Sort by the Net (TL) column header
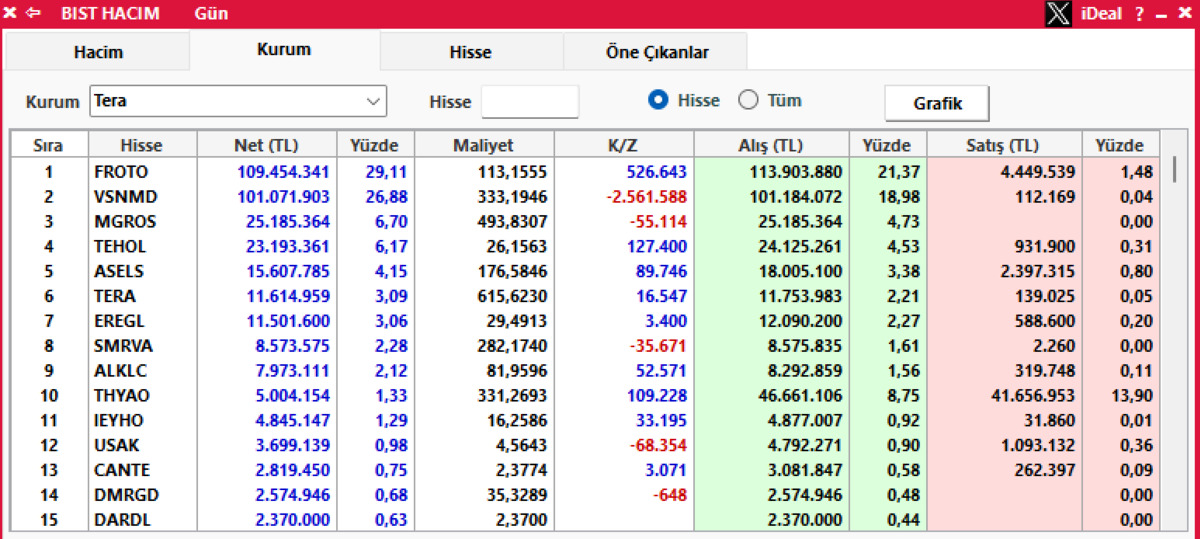Image resolution: width=1200 pixels, height=539 pixels. coord(267,146)
